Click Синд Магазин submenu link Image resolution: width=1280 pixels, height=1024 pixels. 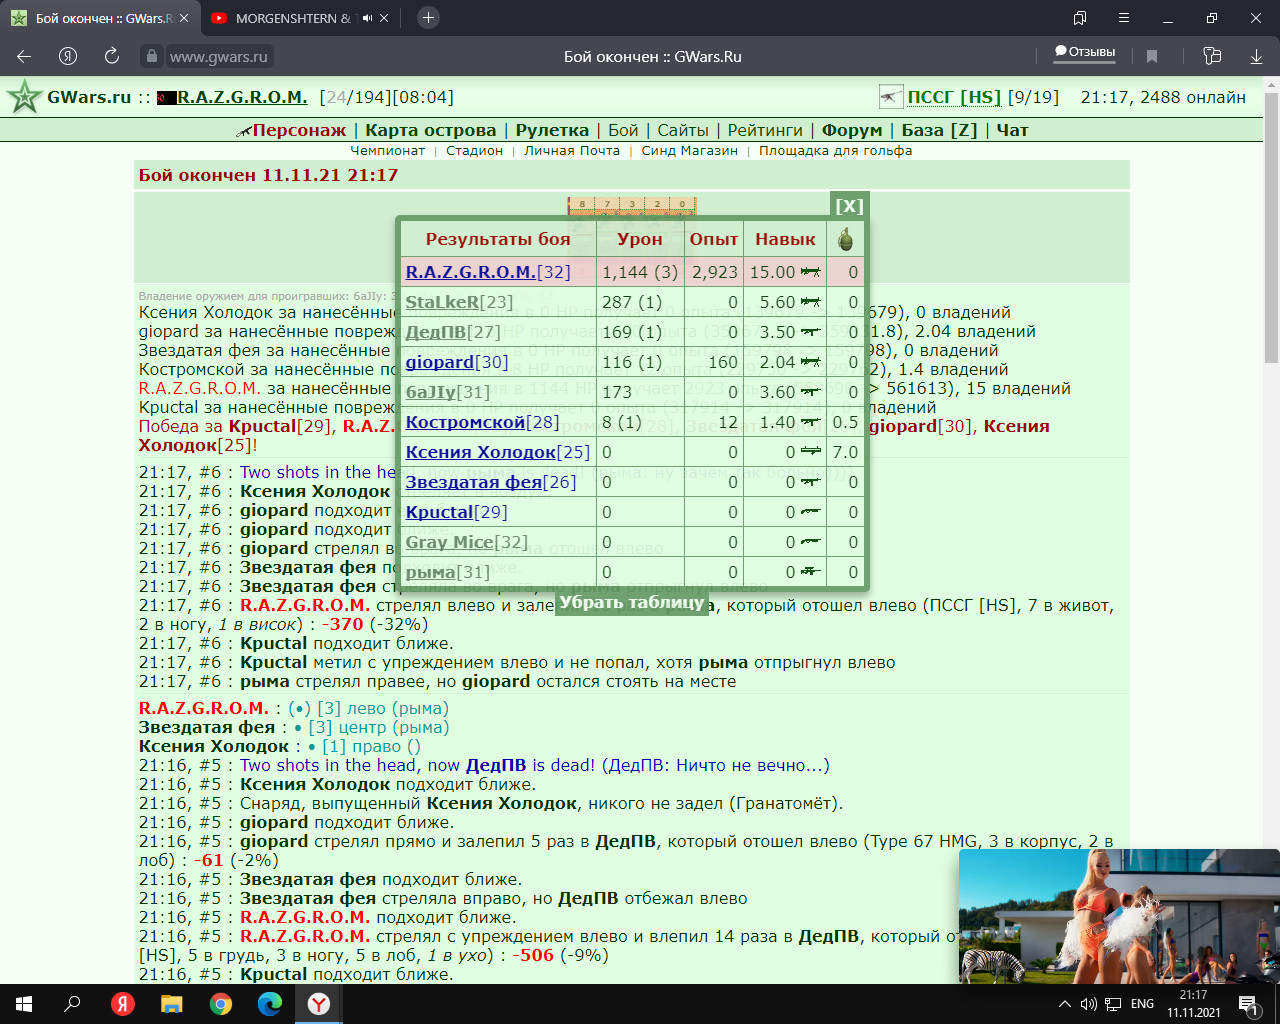tap(689, 151)
